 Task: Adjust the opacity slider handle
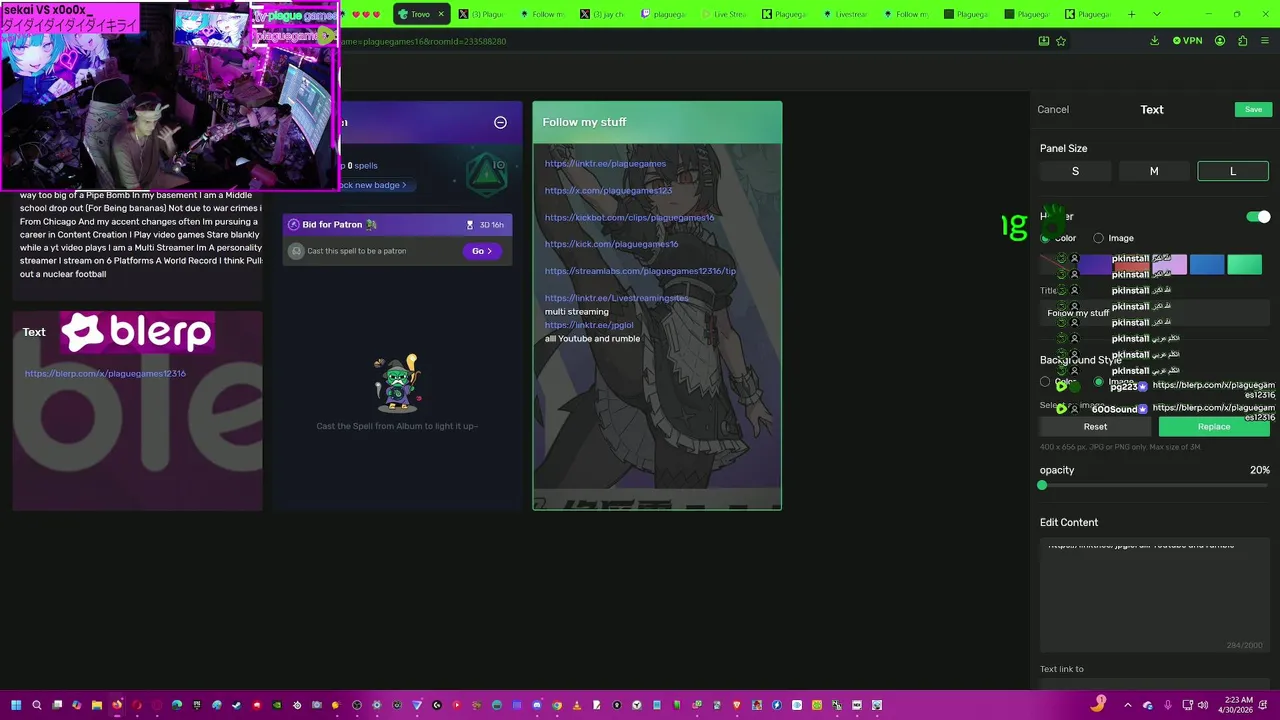tap(1042, 485)
